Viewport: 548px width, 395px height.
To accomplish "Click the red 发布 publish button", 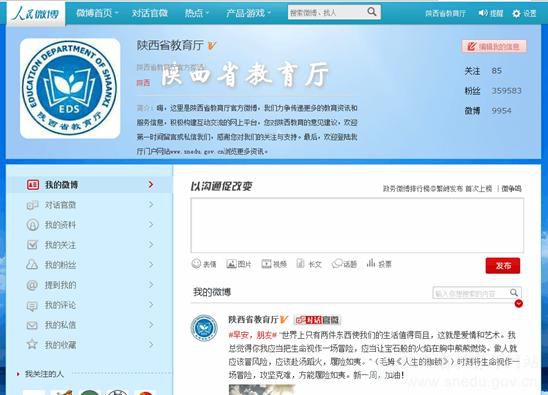I will [x=503, y=266].
